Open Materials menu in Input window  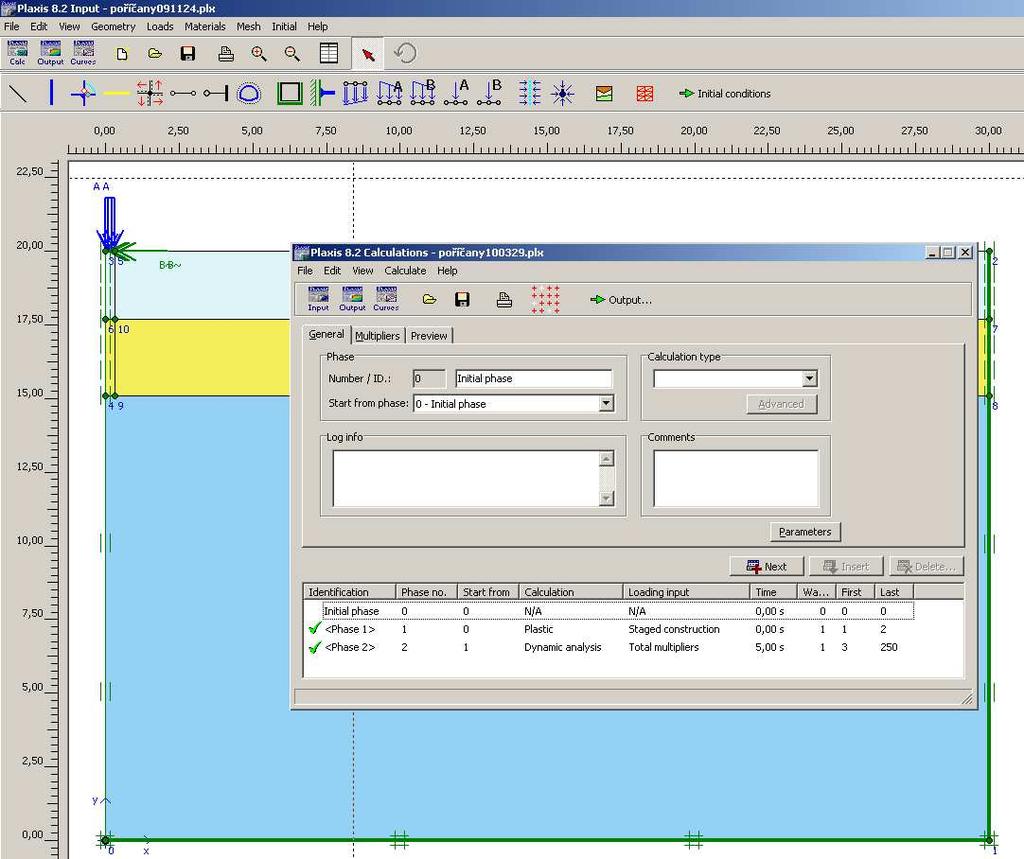point(204,26)
